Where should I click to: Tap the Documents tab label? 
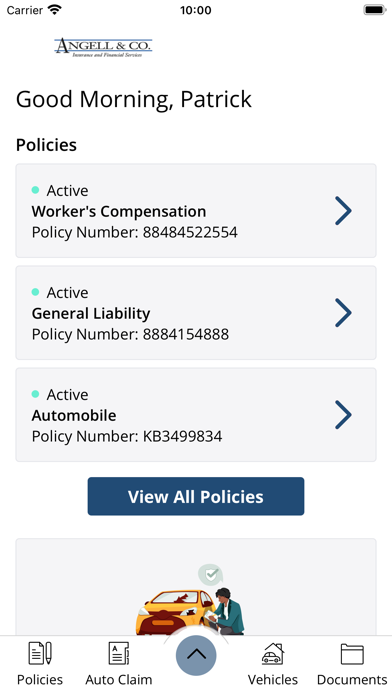(x=352, y=680)
